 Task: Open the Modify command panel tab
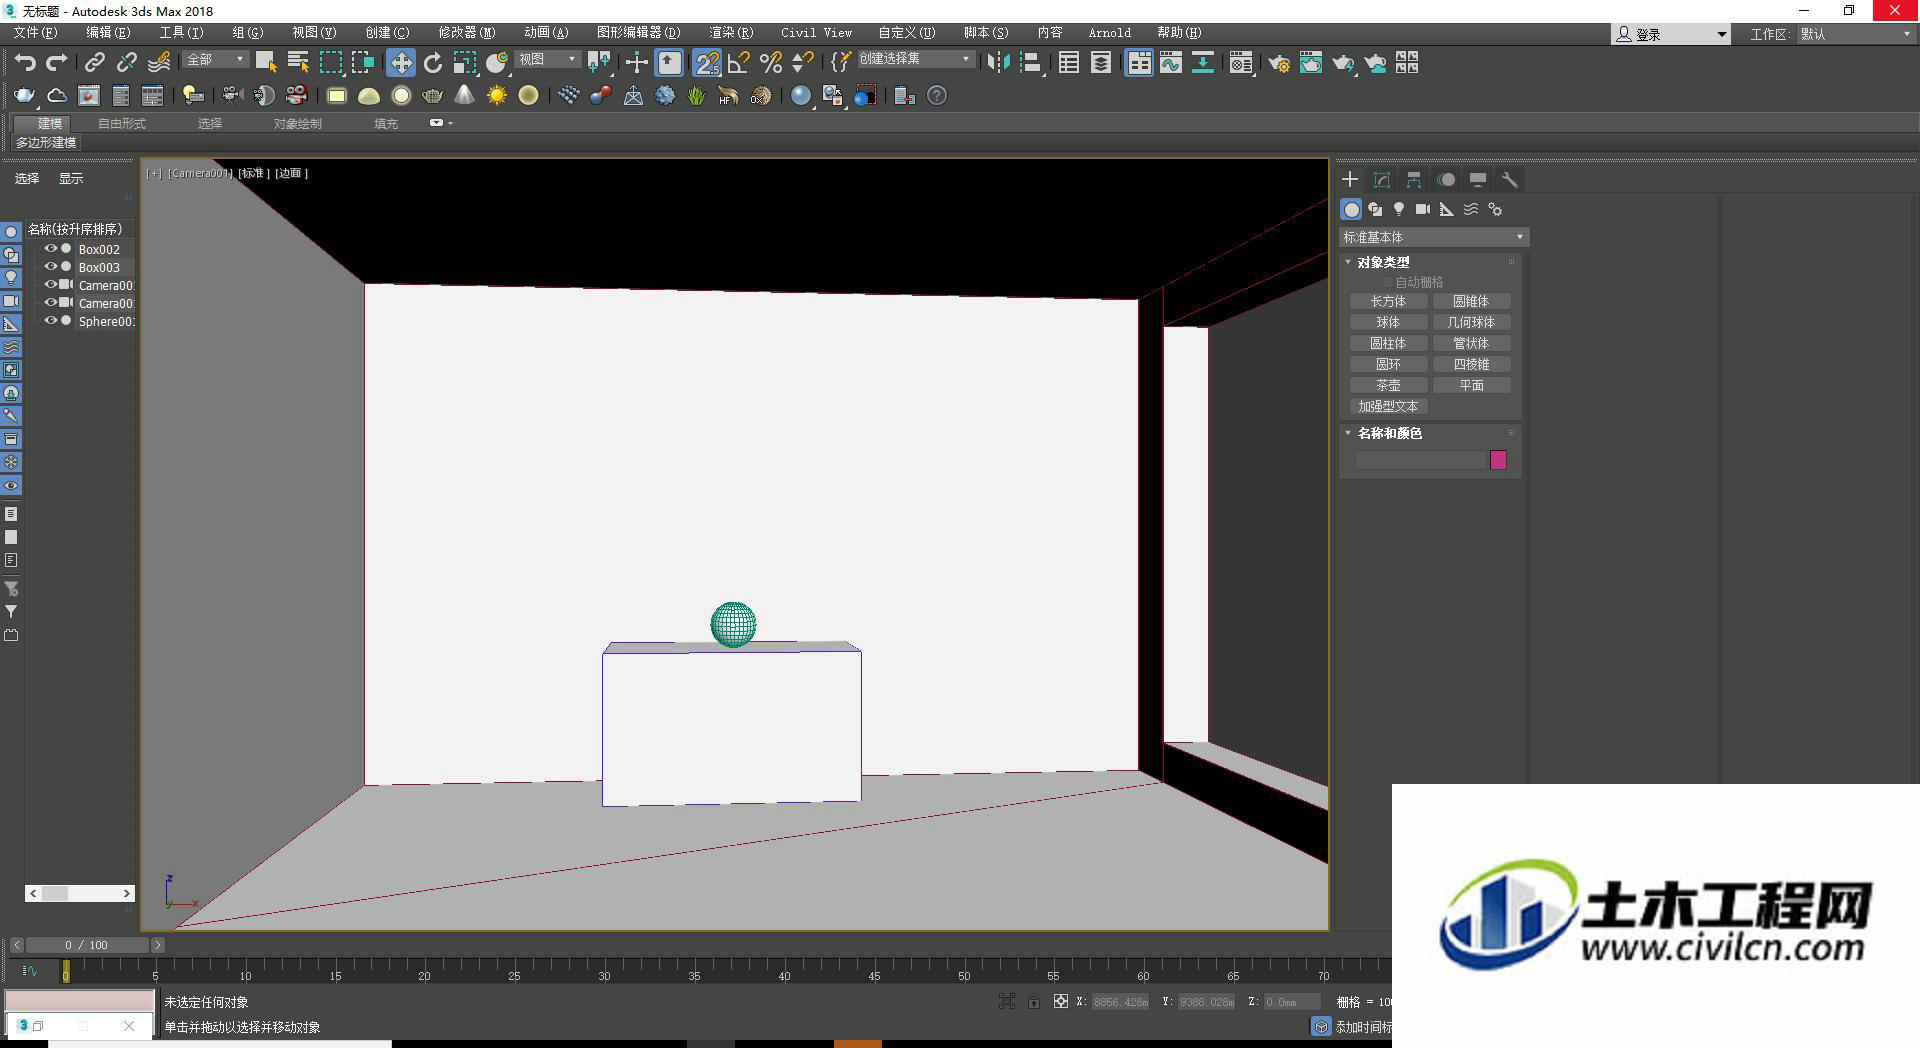1382,180
